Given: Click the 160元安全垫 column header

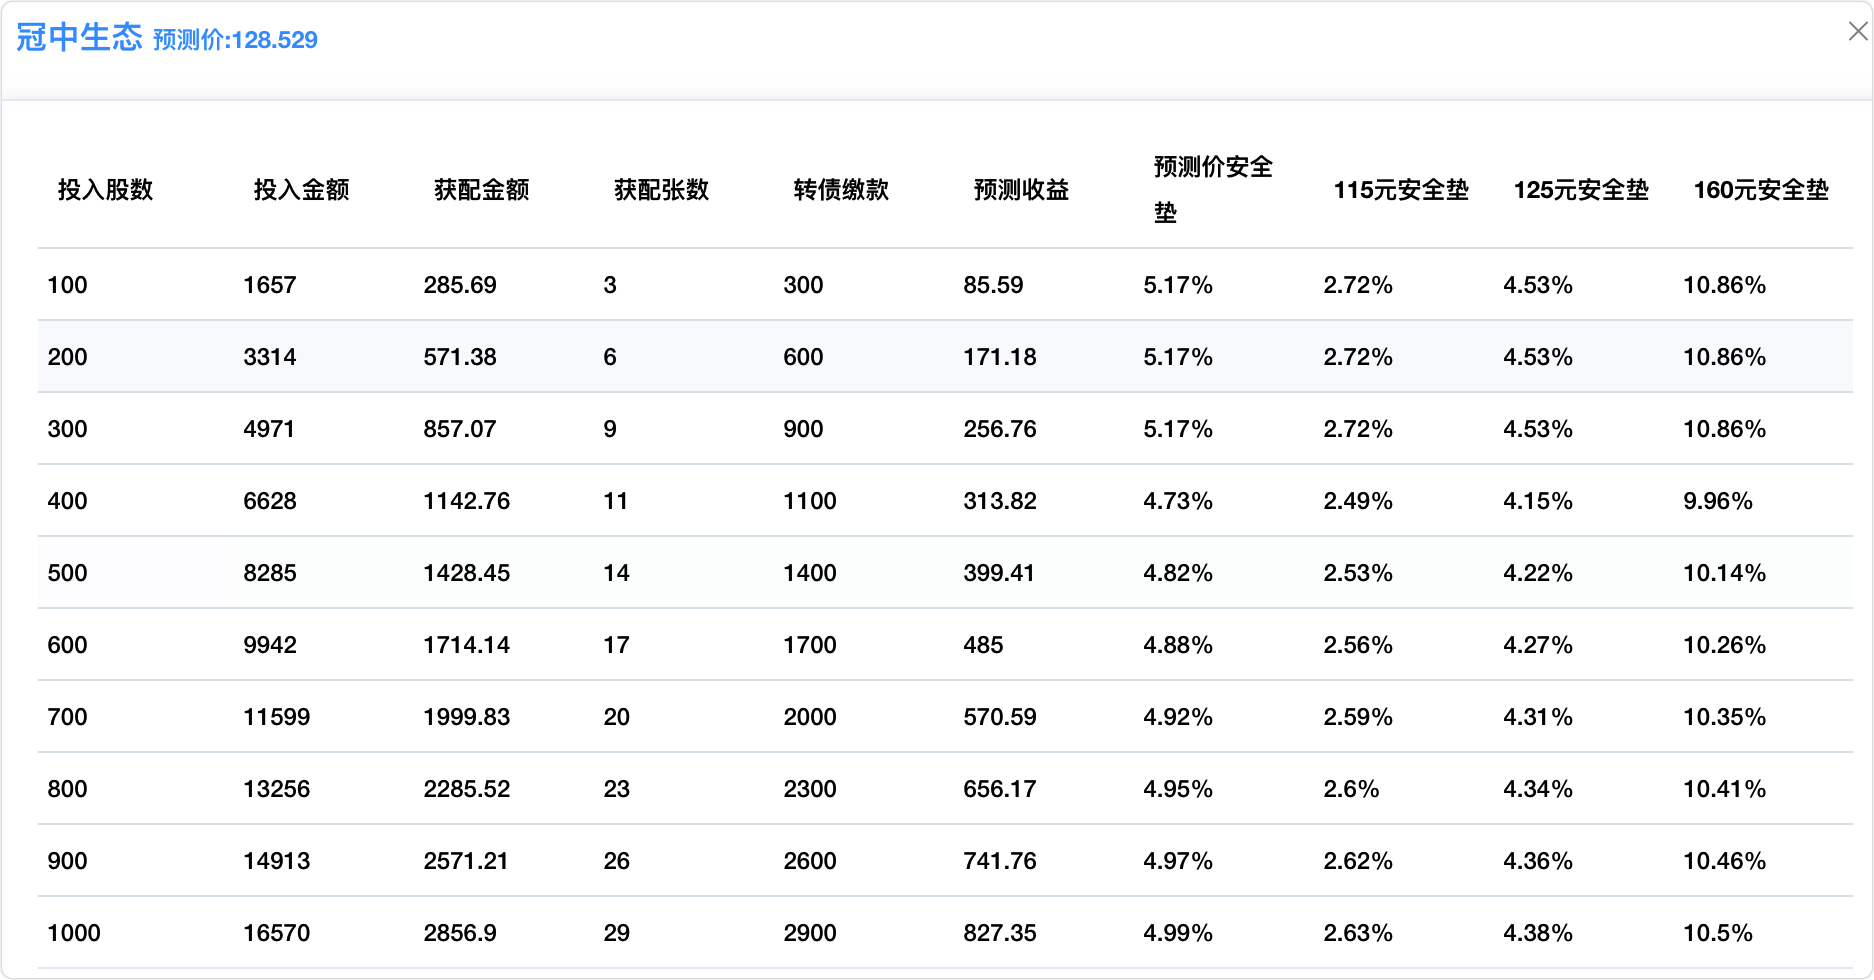Looking at the screenshot, I should (x=1760, y=190).
